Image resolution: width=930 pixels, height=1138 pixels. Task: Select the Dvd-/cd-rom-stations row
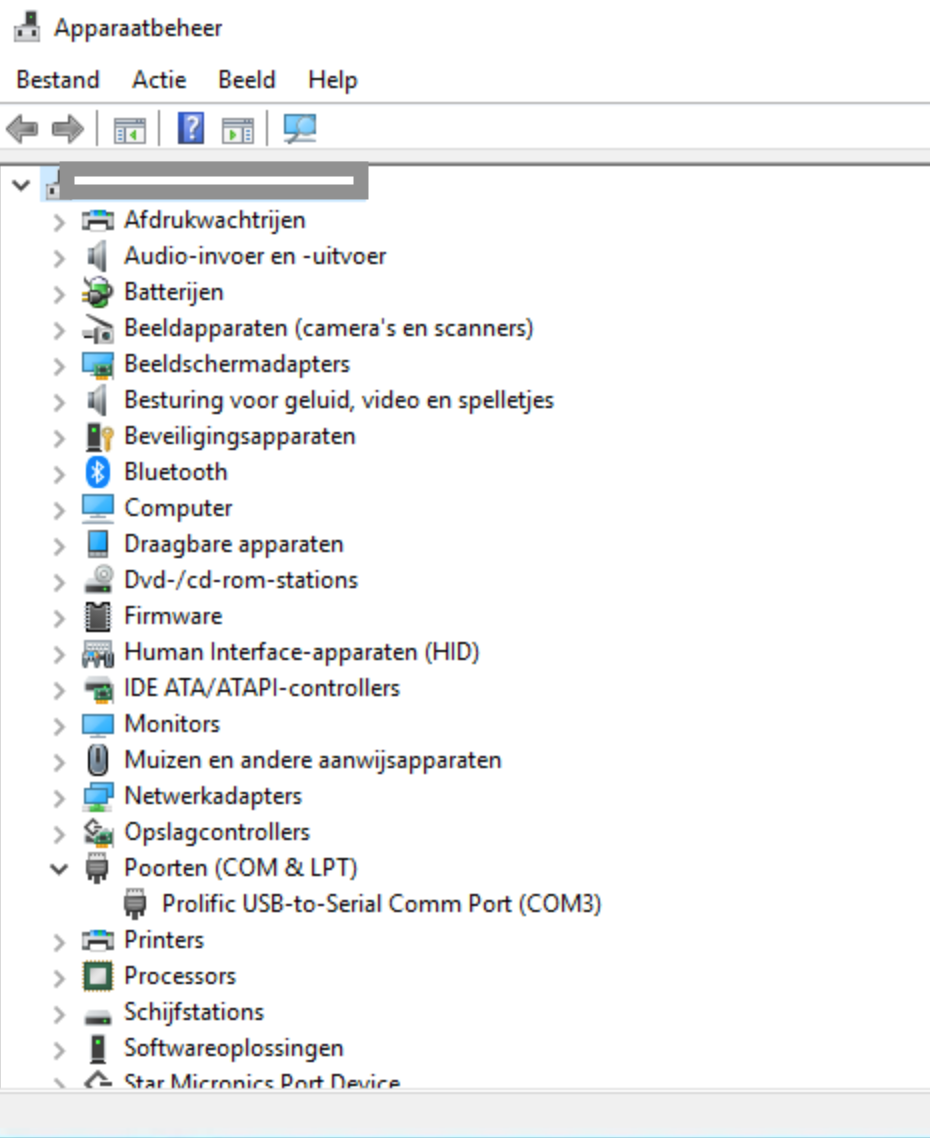241,580
